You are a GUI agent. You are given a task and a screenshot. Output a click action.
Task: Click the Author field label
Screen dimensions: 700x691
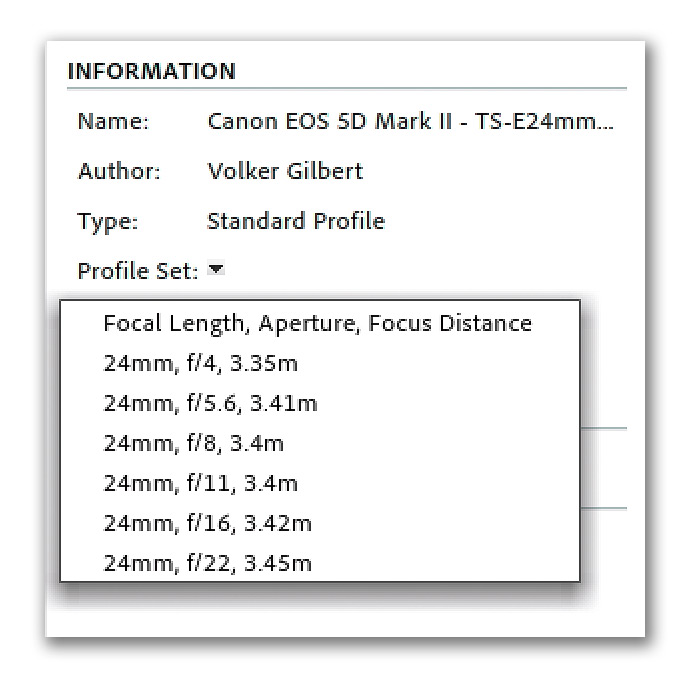[119, 171]
